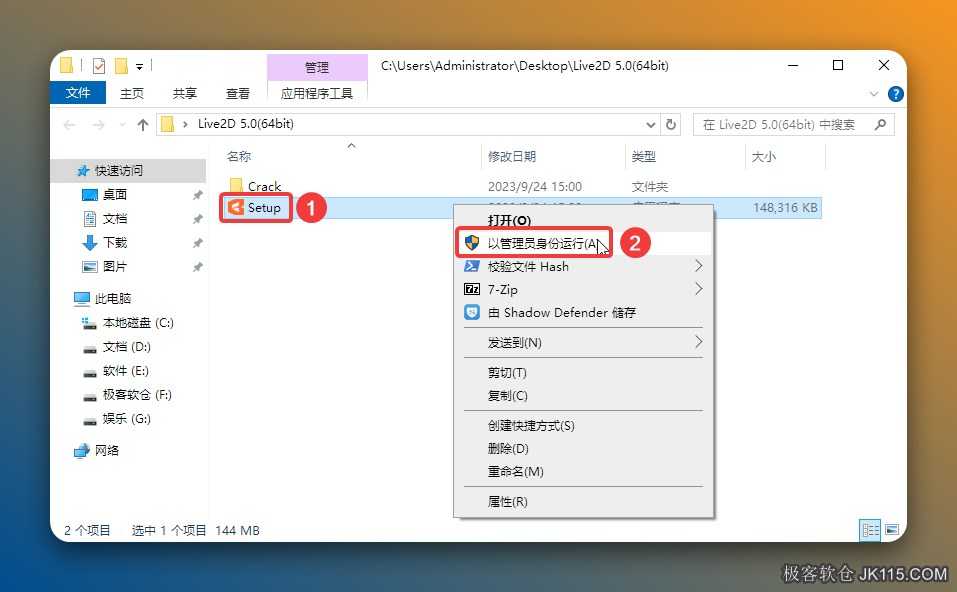Click the search magnifier icon
The height and width of the screenshot is (592, 957).
coord(880,125)
